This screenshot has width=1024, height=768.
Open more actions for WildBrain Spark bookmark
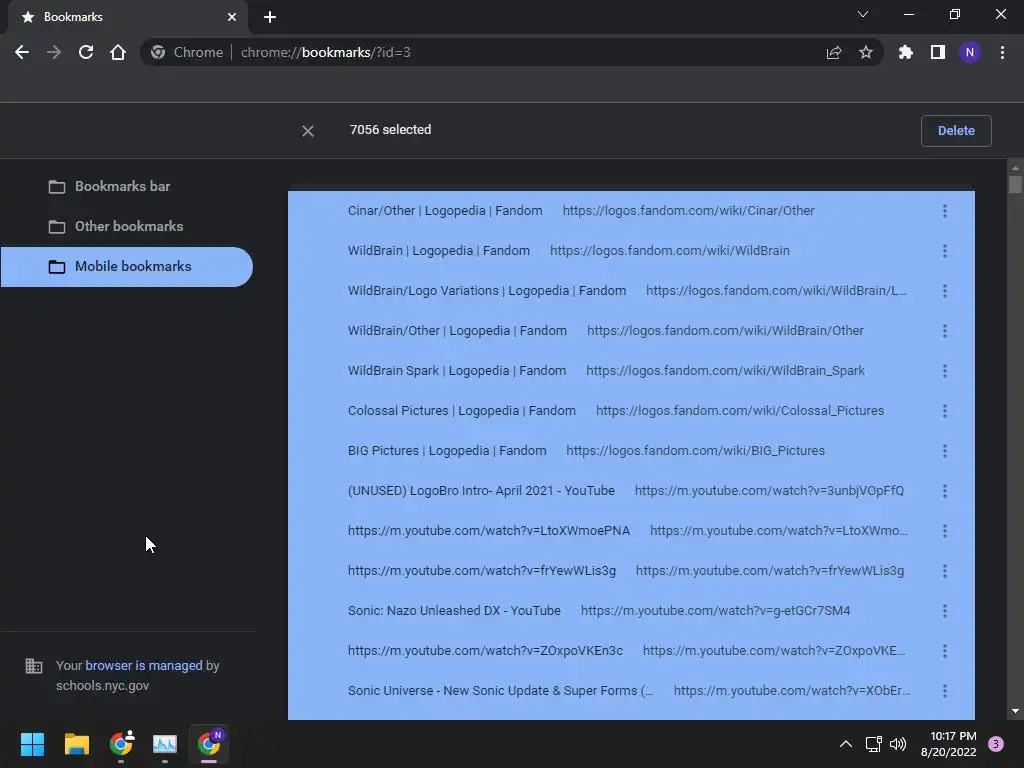click(x=944, y=371)
